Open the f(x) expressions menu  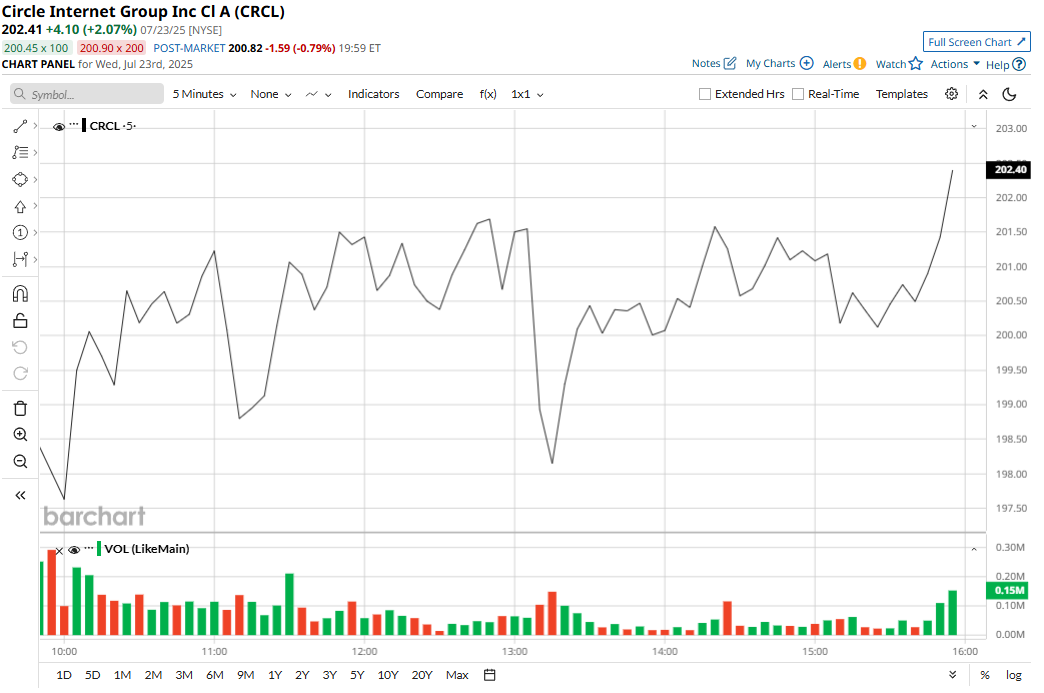coord(488,95)
